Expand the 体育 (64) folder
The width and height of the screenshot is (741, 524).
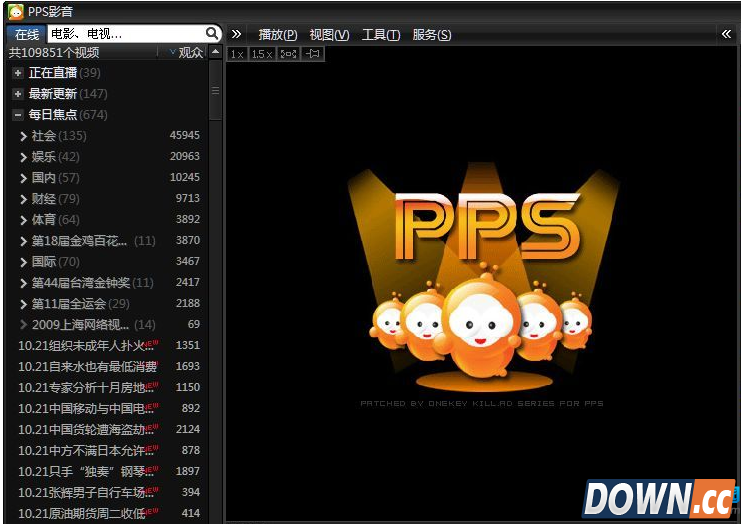point(24,220)
